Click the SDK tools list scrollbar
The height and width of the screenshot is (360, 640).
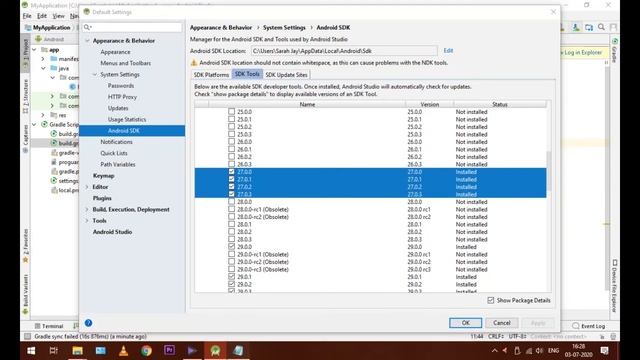click(549, 171)
